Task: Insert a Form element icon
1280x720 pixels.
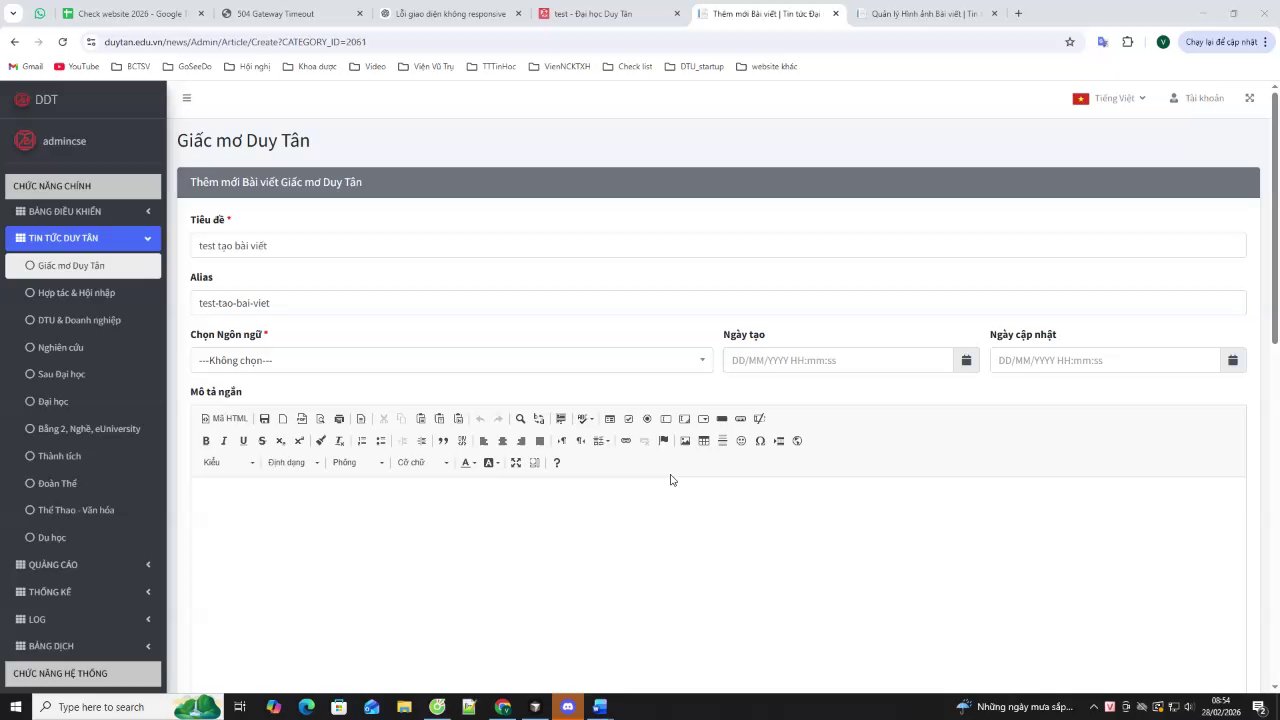Action: pos(610,419)
